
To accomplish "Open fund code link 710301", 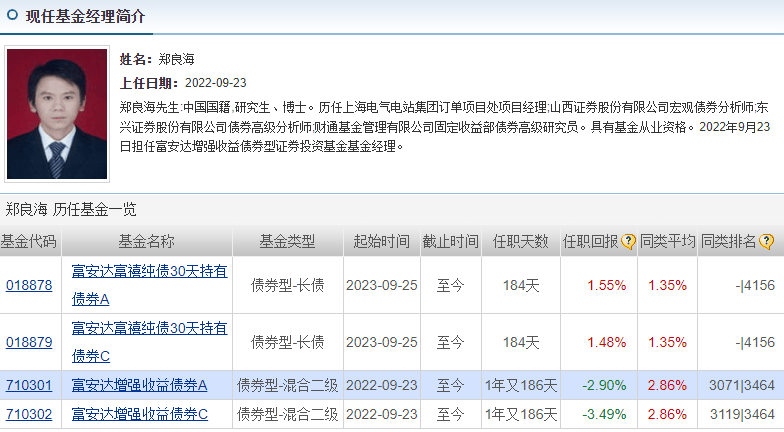I will pyautogui.click(x=29, y=385).
